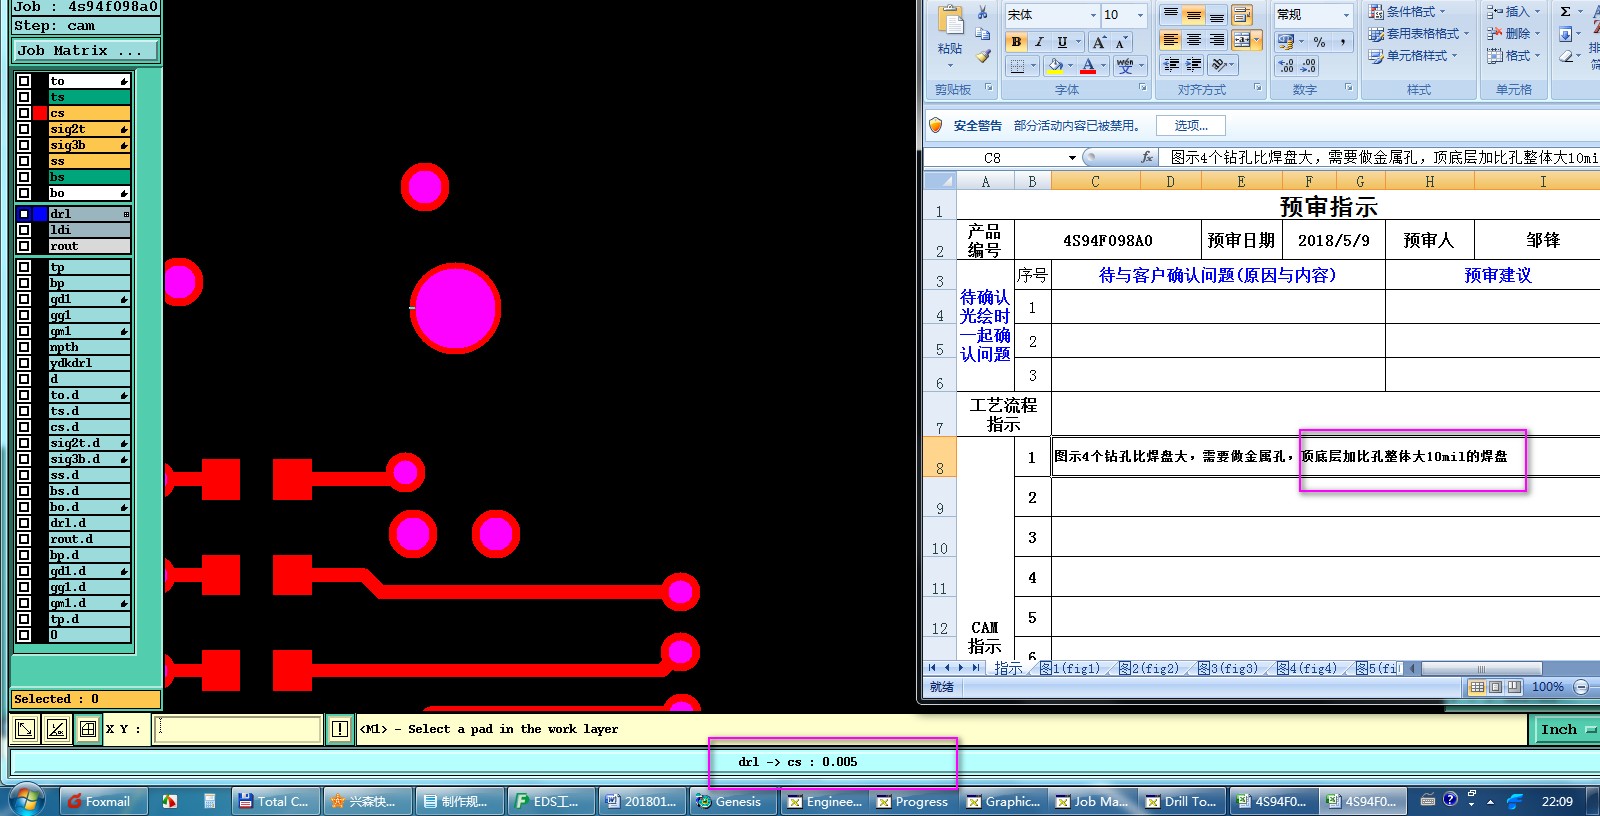Click the percent style icon
Viewport: 1600px width, 816px height.
(x=1320, y=42)
